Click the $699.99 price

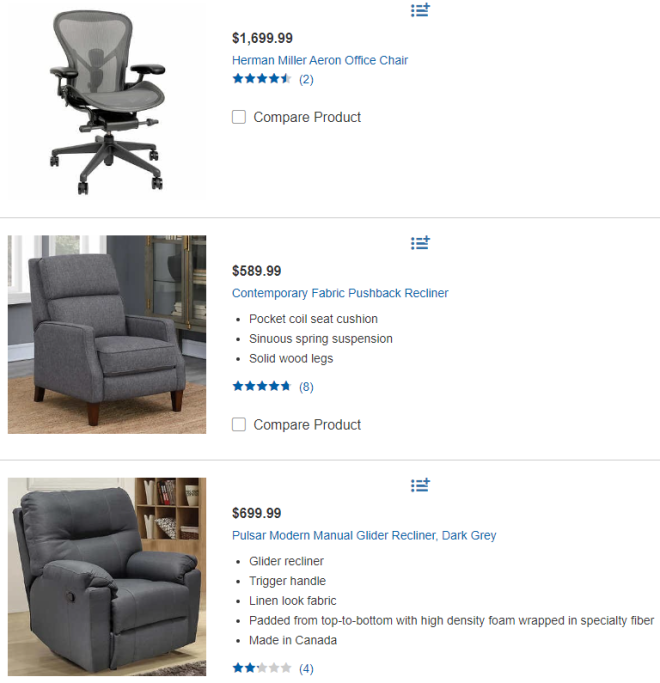coord(257,513)
